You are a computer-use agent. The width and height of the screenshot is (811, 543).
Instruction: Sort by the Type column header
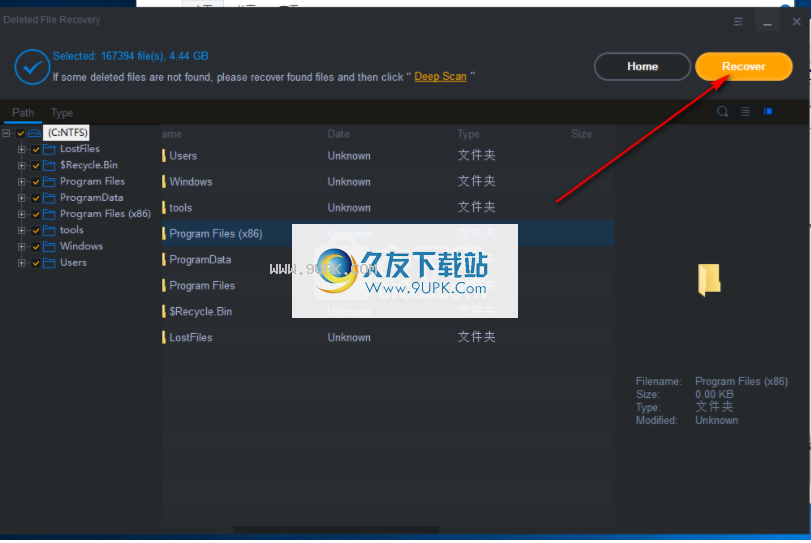pos(468,134)
